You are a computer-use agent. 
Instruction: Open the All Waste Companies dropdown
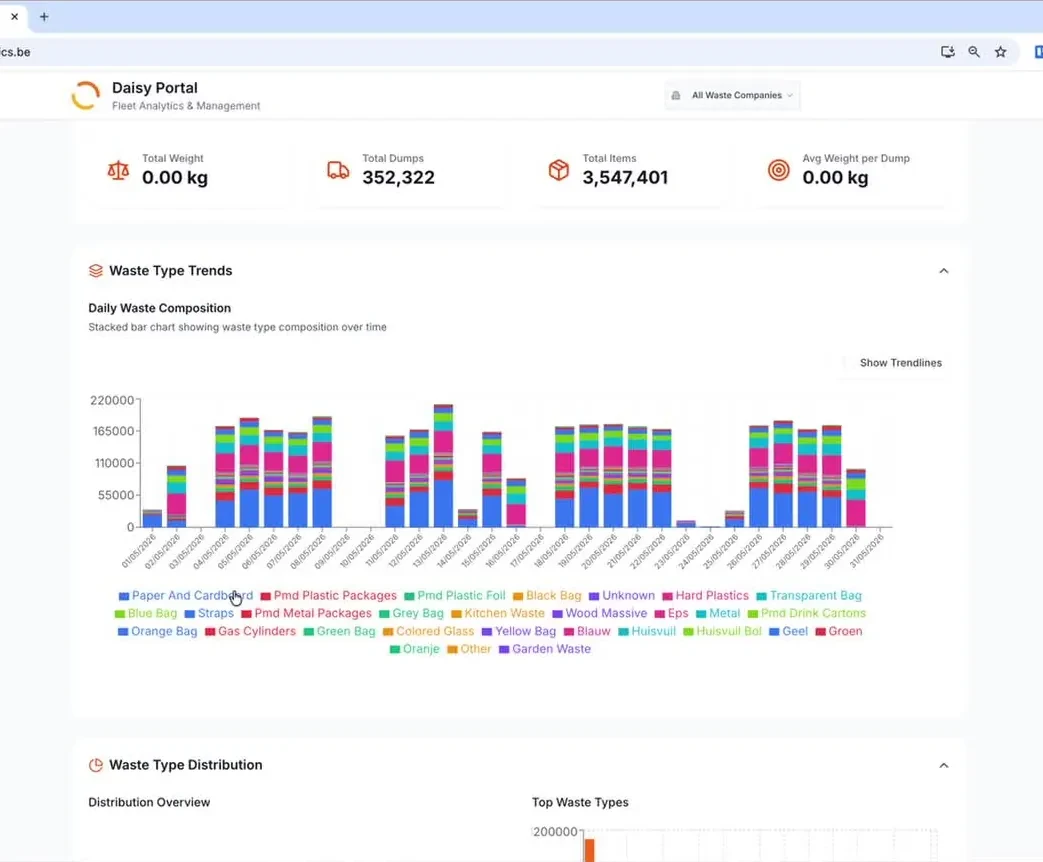coord(732,95)
